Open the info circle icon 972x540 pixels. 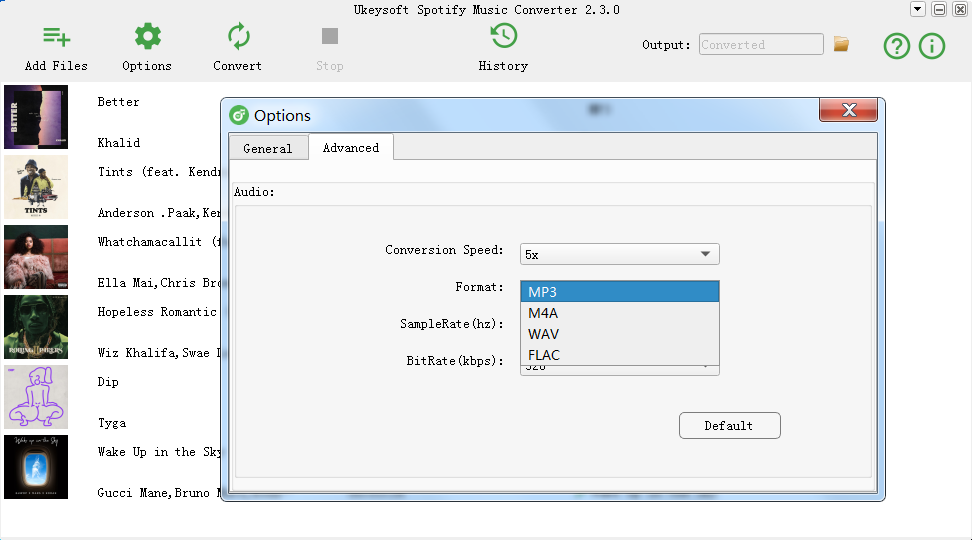pos(932,46)
